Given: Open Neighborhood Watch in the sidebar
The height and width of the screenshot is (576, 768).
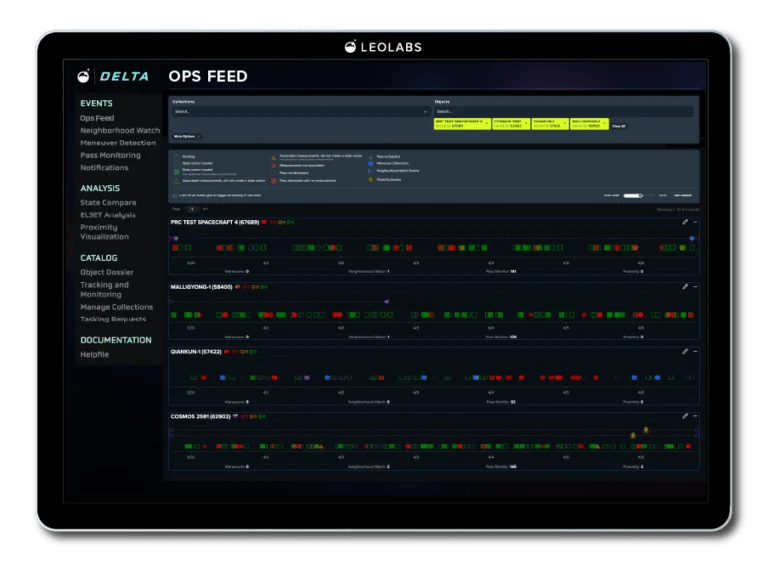Looking at the screenshot, I should (120, 130).
